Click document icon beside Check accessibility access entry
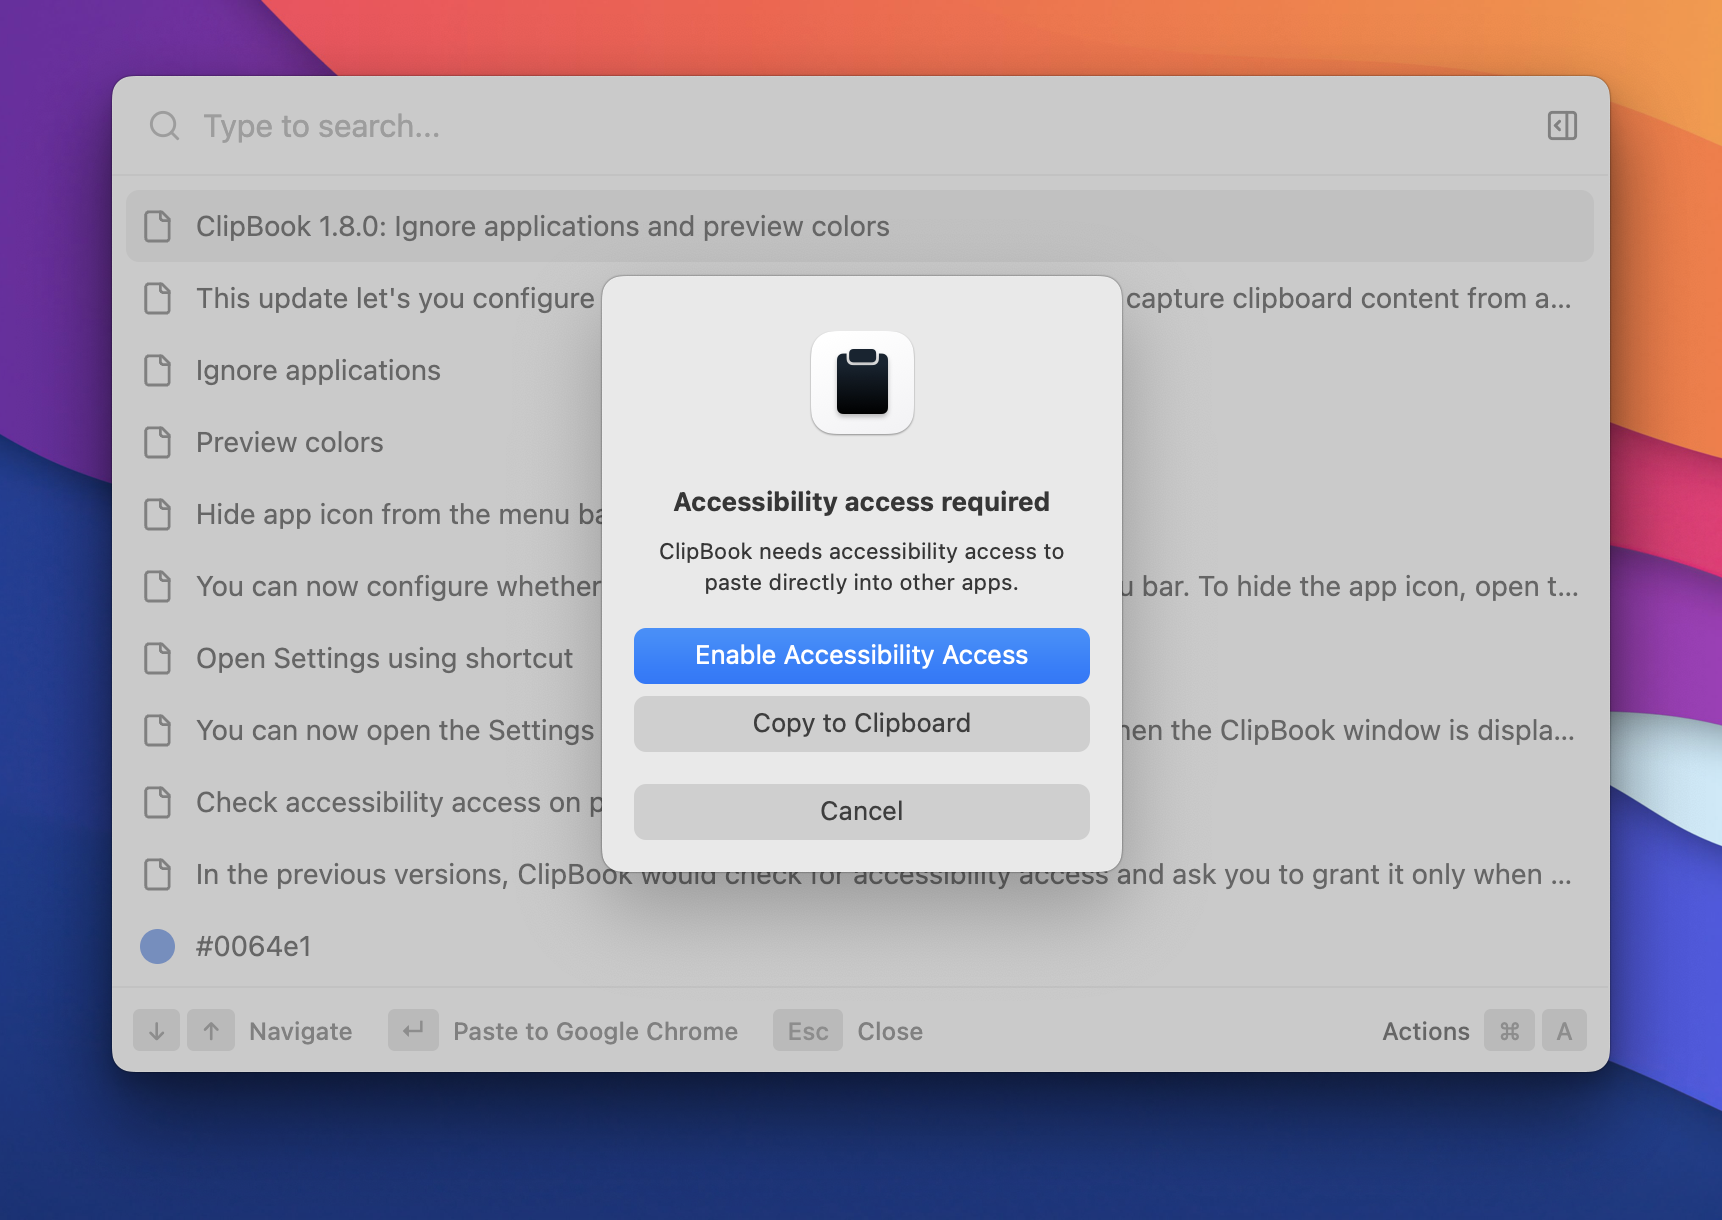Screen dimensions: 1722x1220 pyautogui.click(x=158, y=802)
